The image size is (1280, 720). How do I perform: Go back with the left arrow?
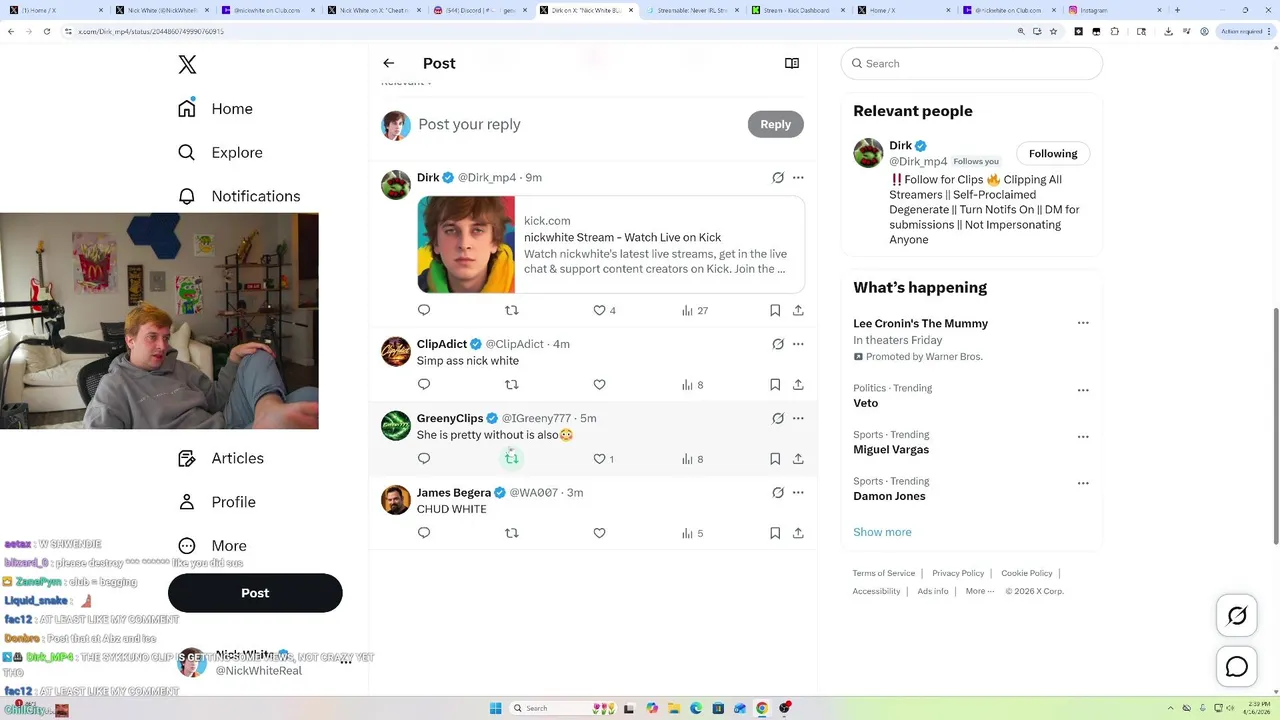[389, 63]
